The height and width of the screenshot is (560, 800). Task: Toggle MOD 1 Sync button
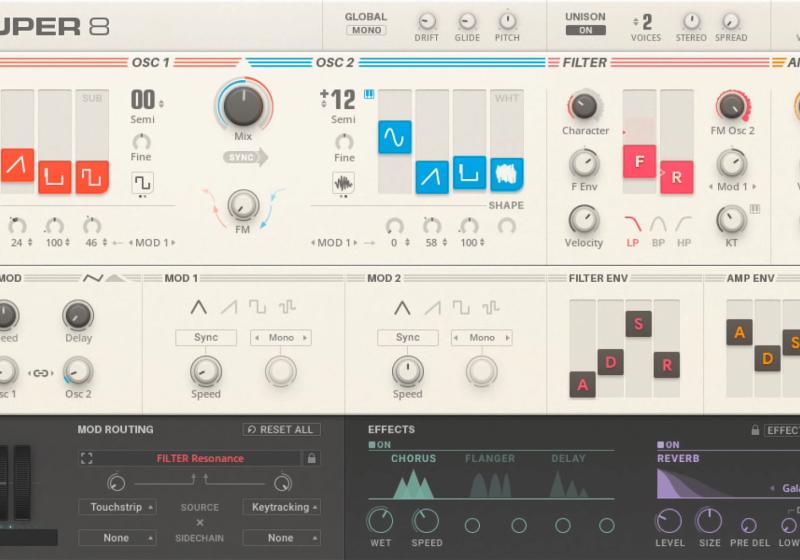(x=206, y=338)
